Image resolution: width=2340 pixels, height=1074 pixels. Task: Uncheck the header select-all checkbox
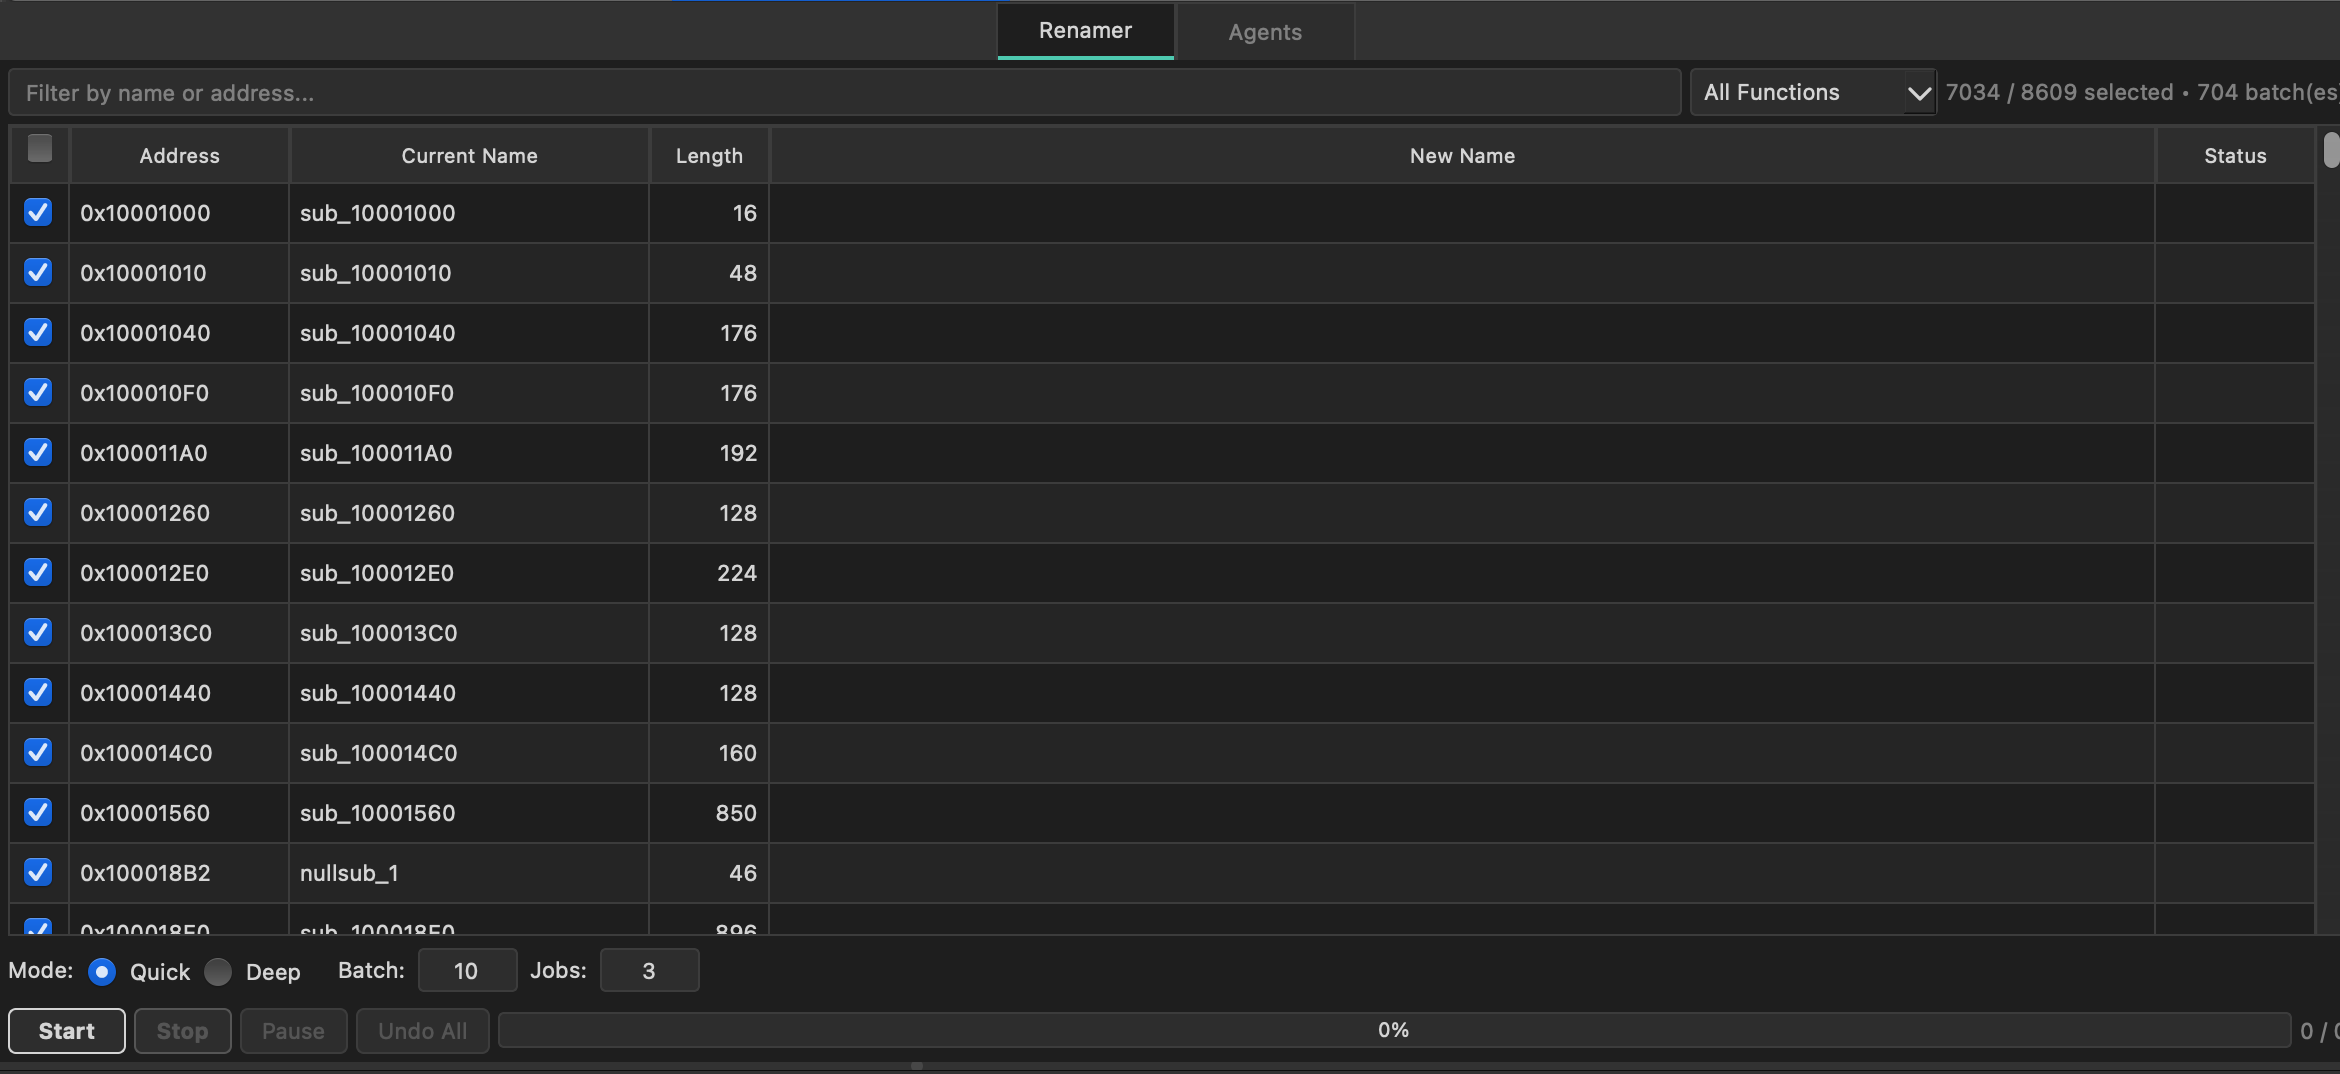tap(39, 149)
